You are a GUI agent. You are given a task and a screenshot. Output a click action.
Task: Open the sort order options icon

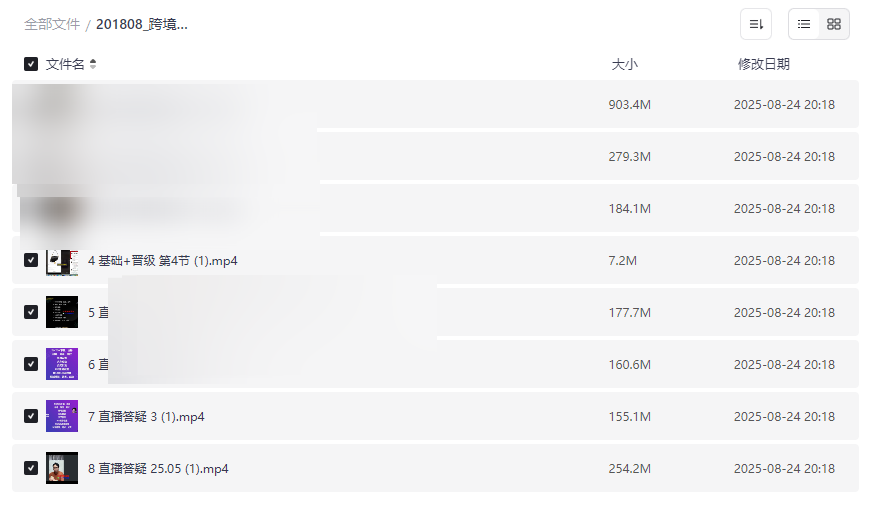tap(756, 24)
